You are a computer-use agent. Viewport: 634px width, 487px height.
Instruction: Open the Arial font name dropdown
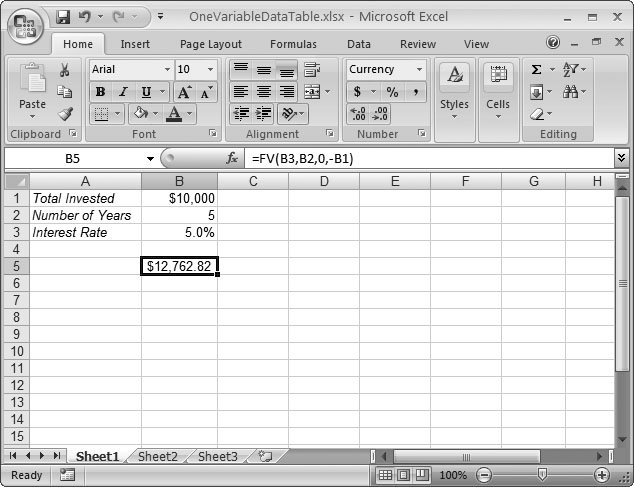click(x=166, y=70)
